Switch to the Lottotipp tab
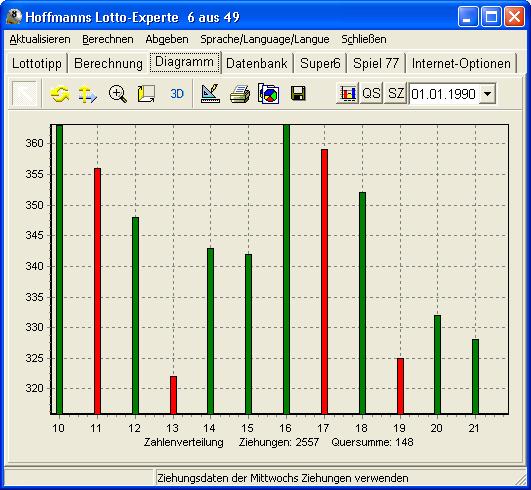The height and width of the screenshot is (490, 531). 37,63
